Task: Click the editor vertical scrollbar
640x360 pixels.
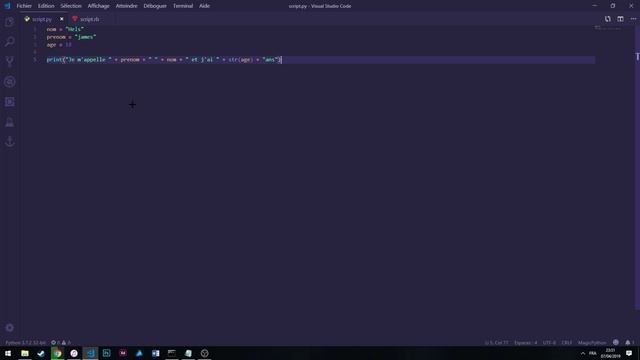Action: tap(637, 167)
